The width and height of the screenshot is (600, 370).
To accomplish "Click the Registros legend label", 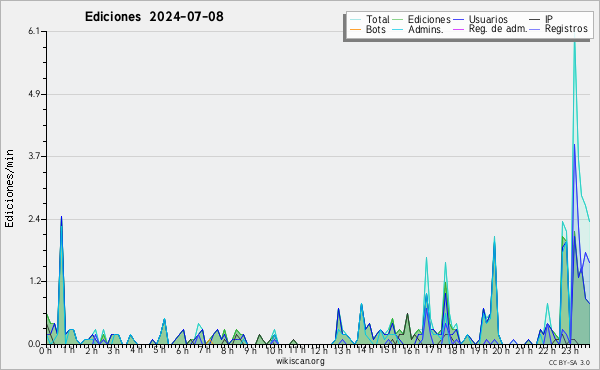I will (566, 29).
